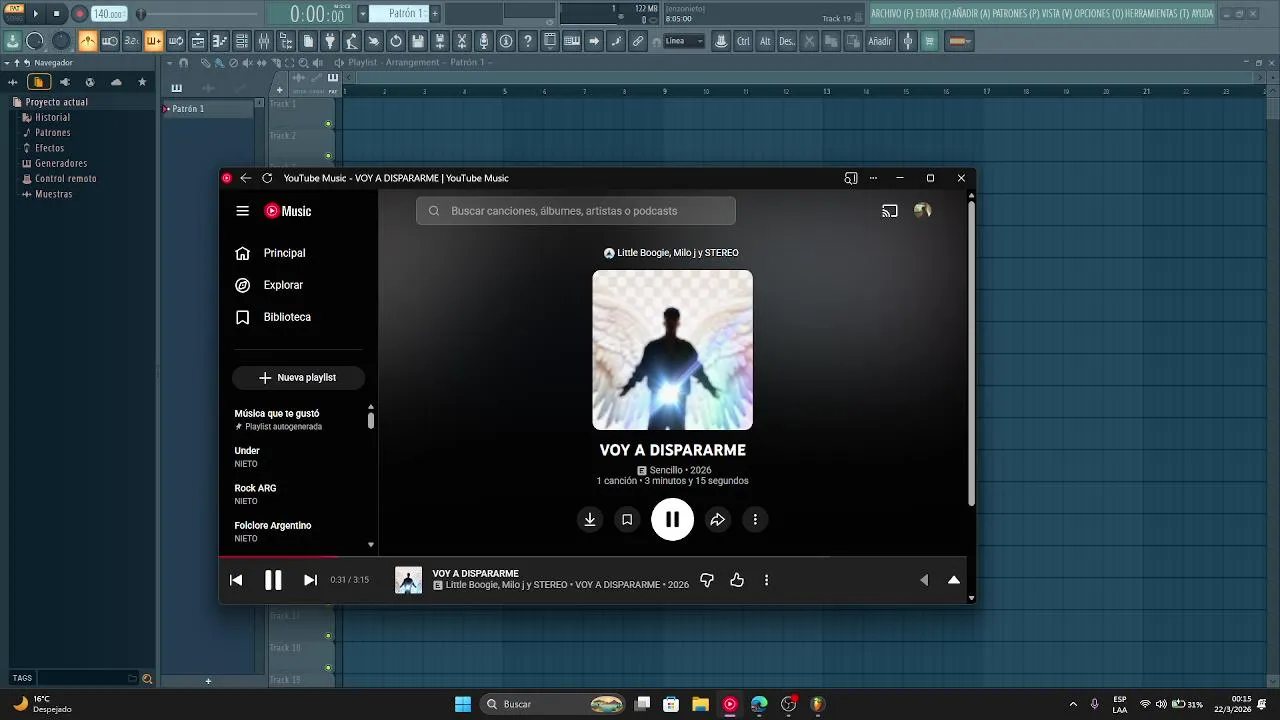Click the FL Studio stop button
1280x720 pixels.
point(57,14)
